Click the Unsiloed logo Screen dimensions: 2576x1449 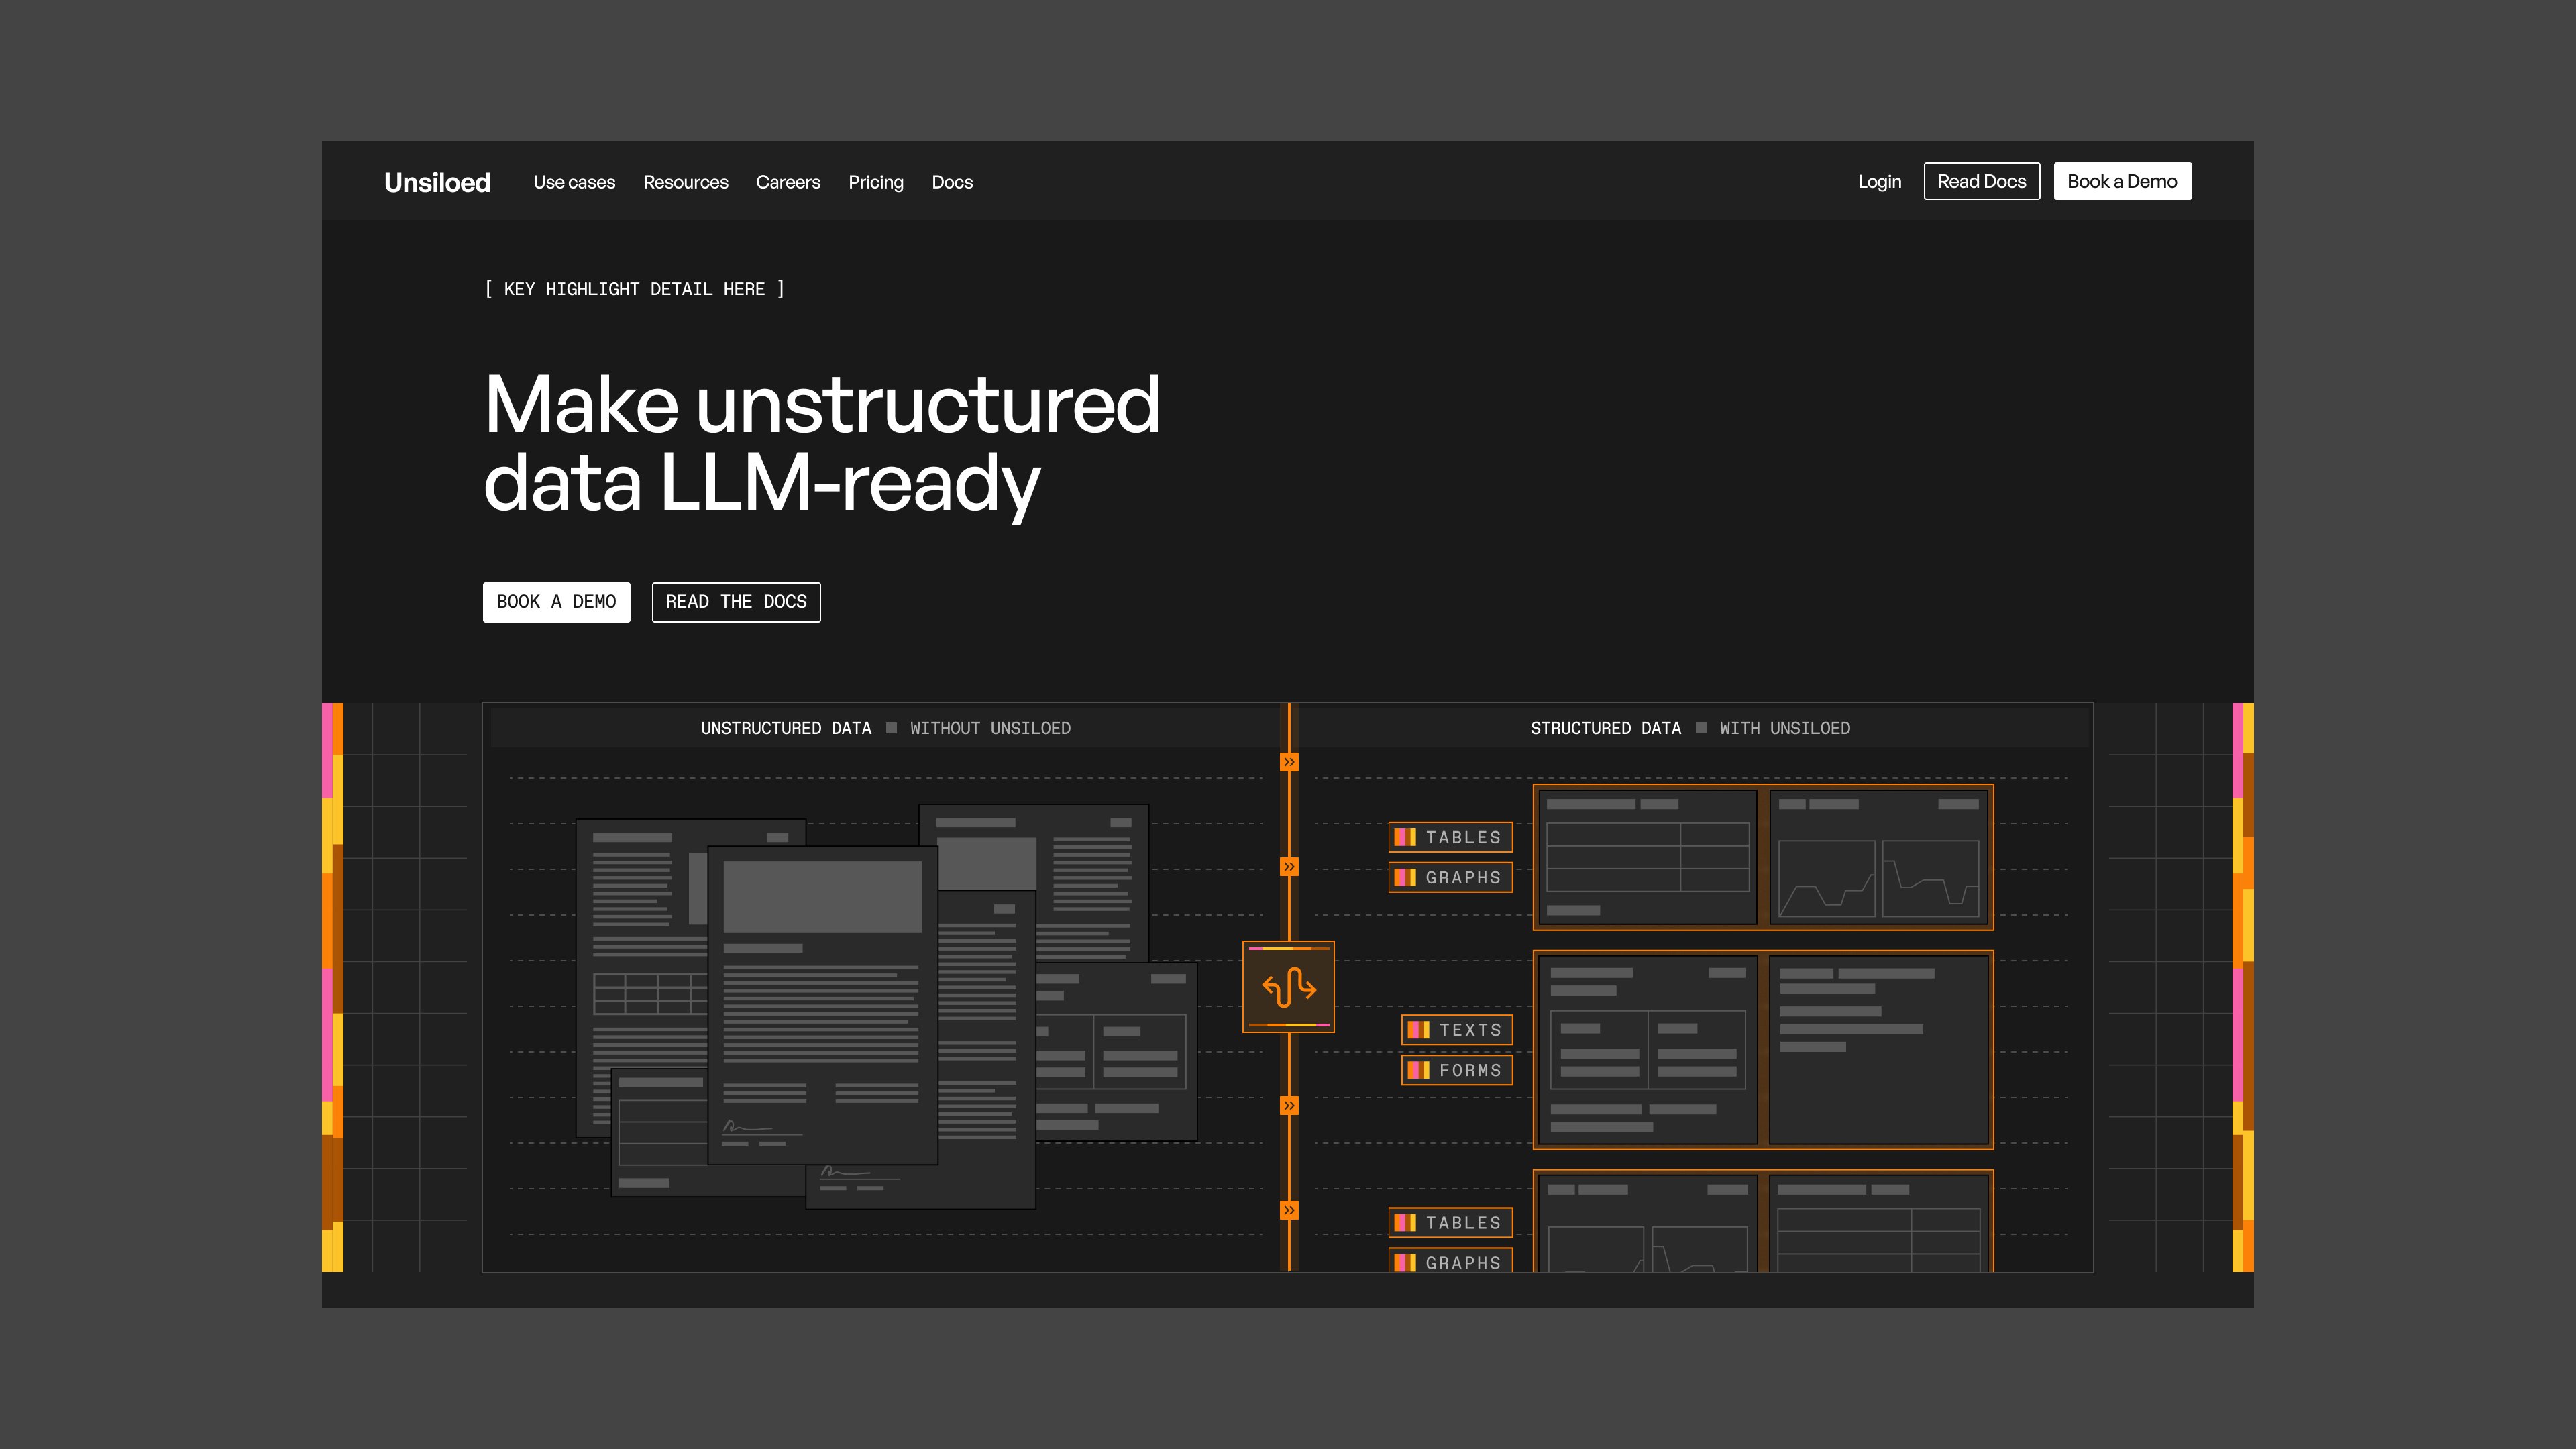(437, 182)
